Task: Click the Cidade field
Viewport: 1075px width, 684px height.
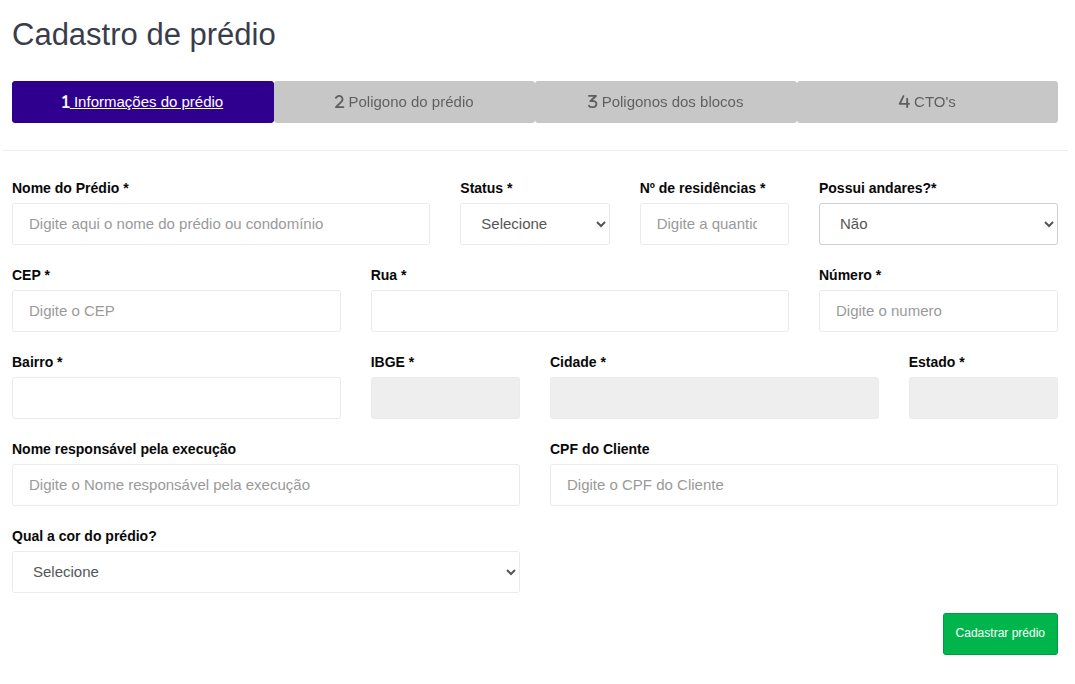Action: (714, 398)
